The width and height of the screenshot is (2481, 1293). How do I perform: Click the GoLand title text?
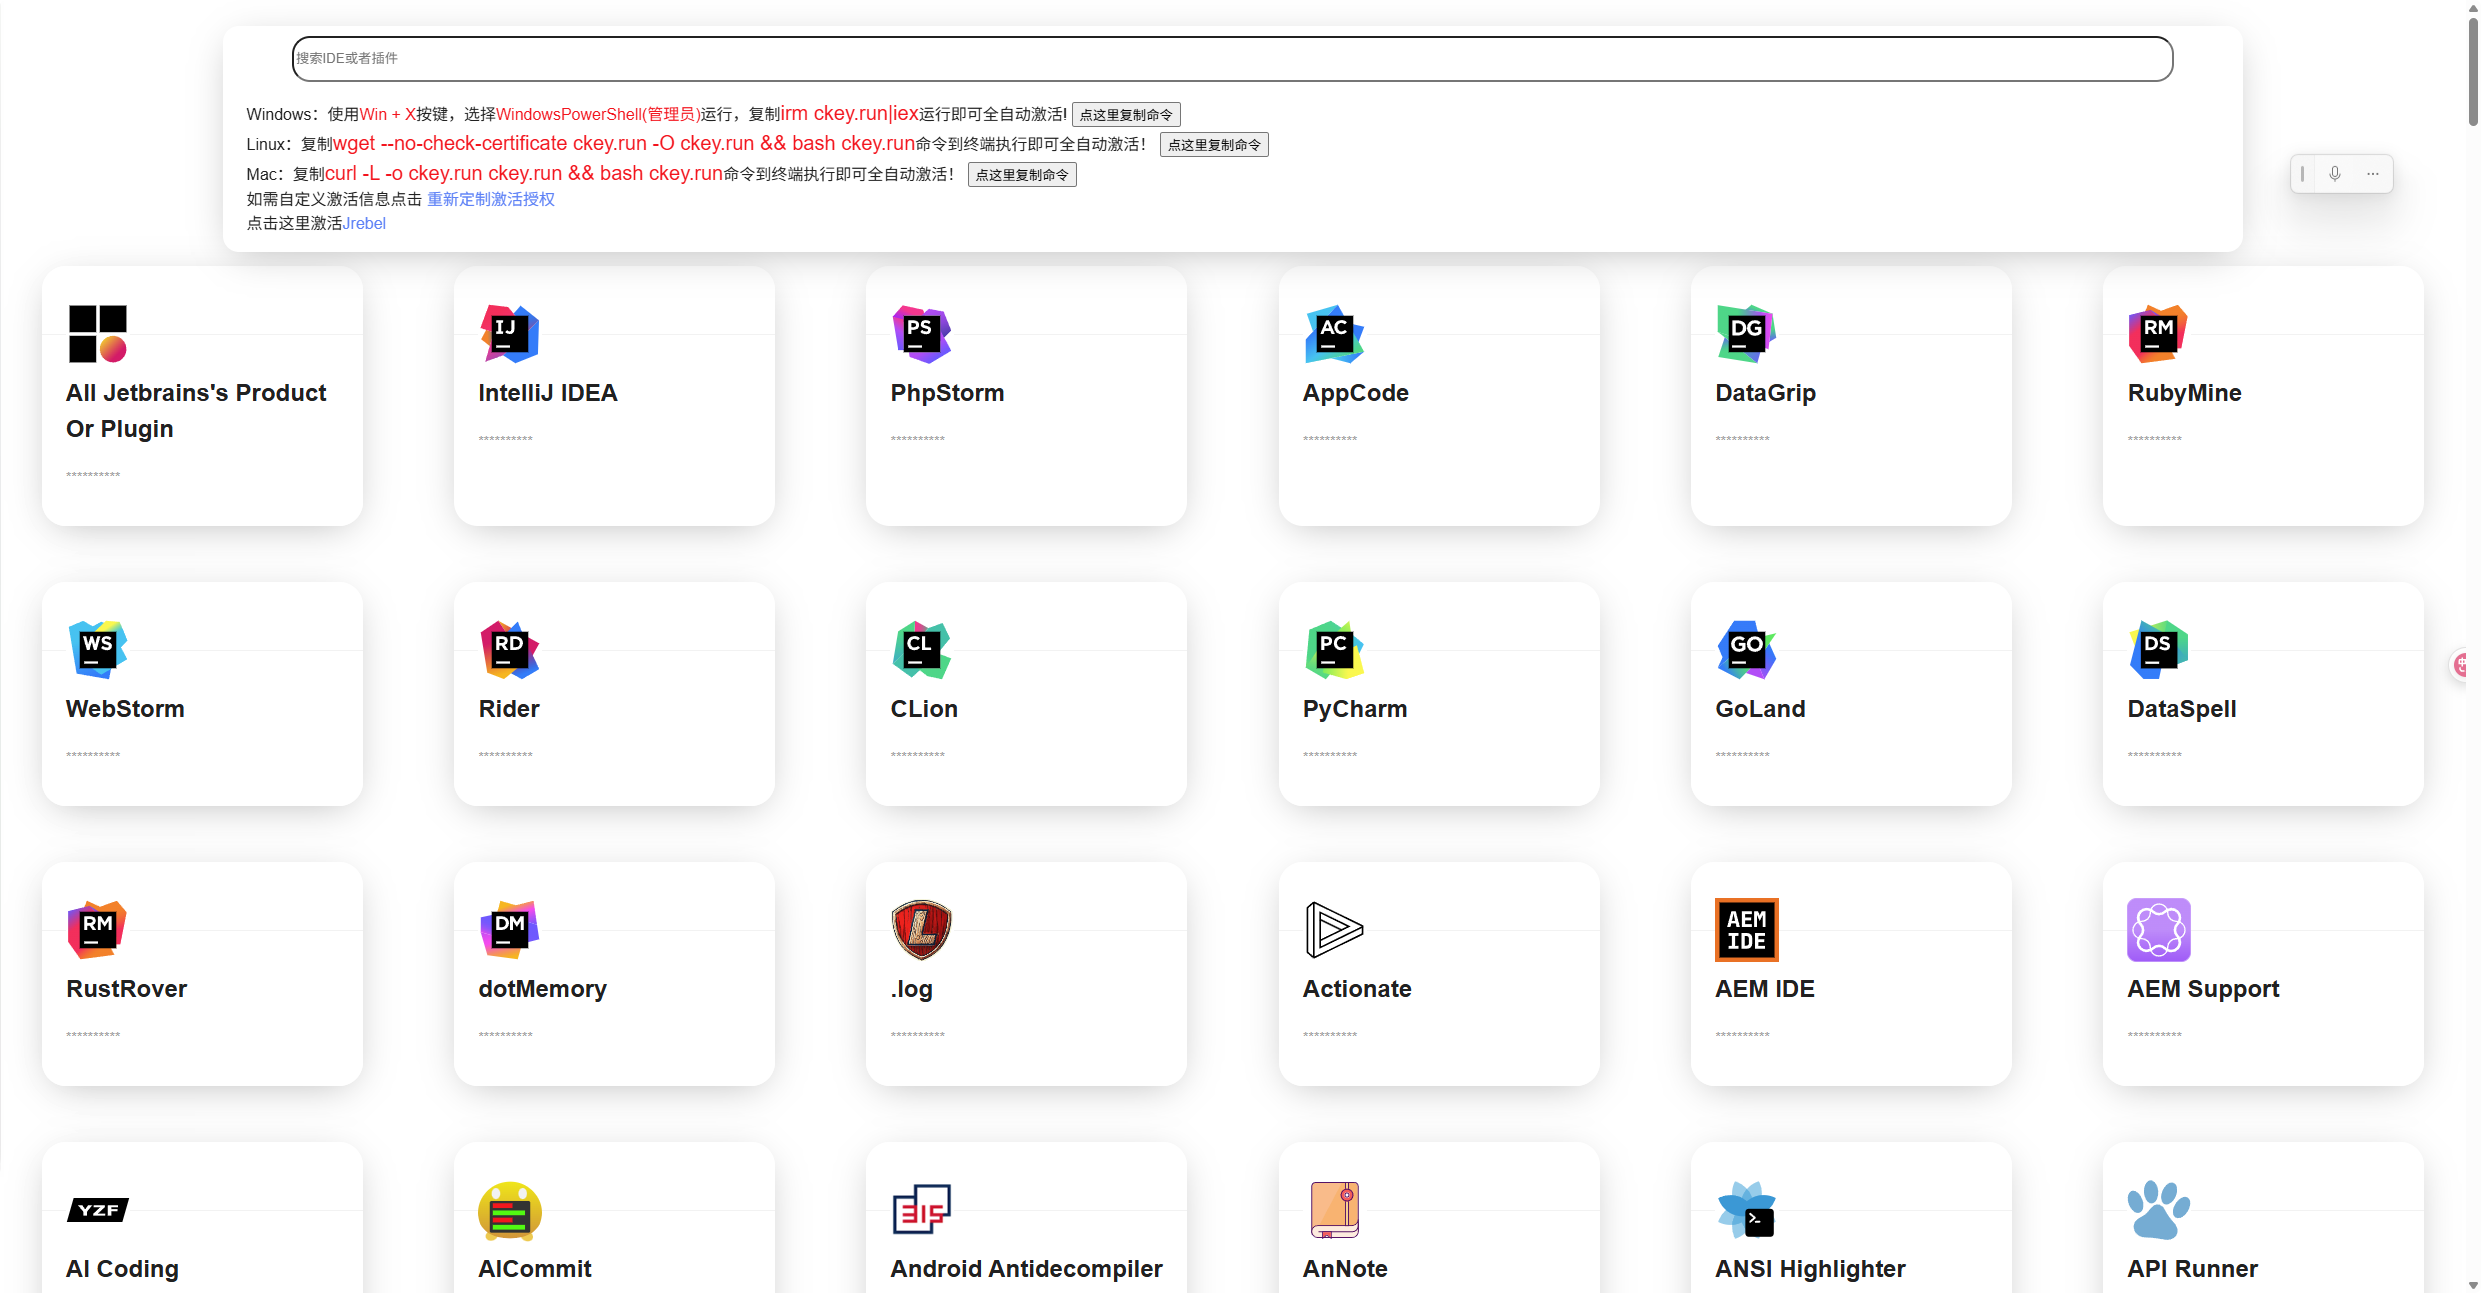click(x=1760, y=709)
